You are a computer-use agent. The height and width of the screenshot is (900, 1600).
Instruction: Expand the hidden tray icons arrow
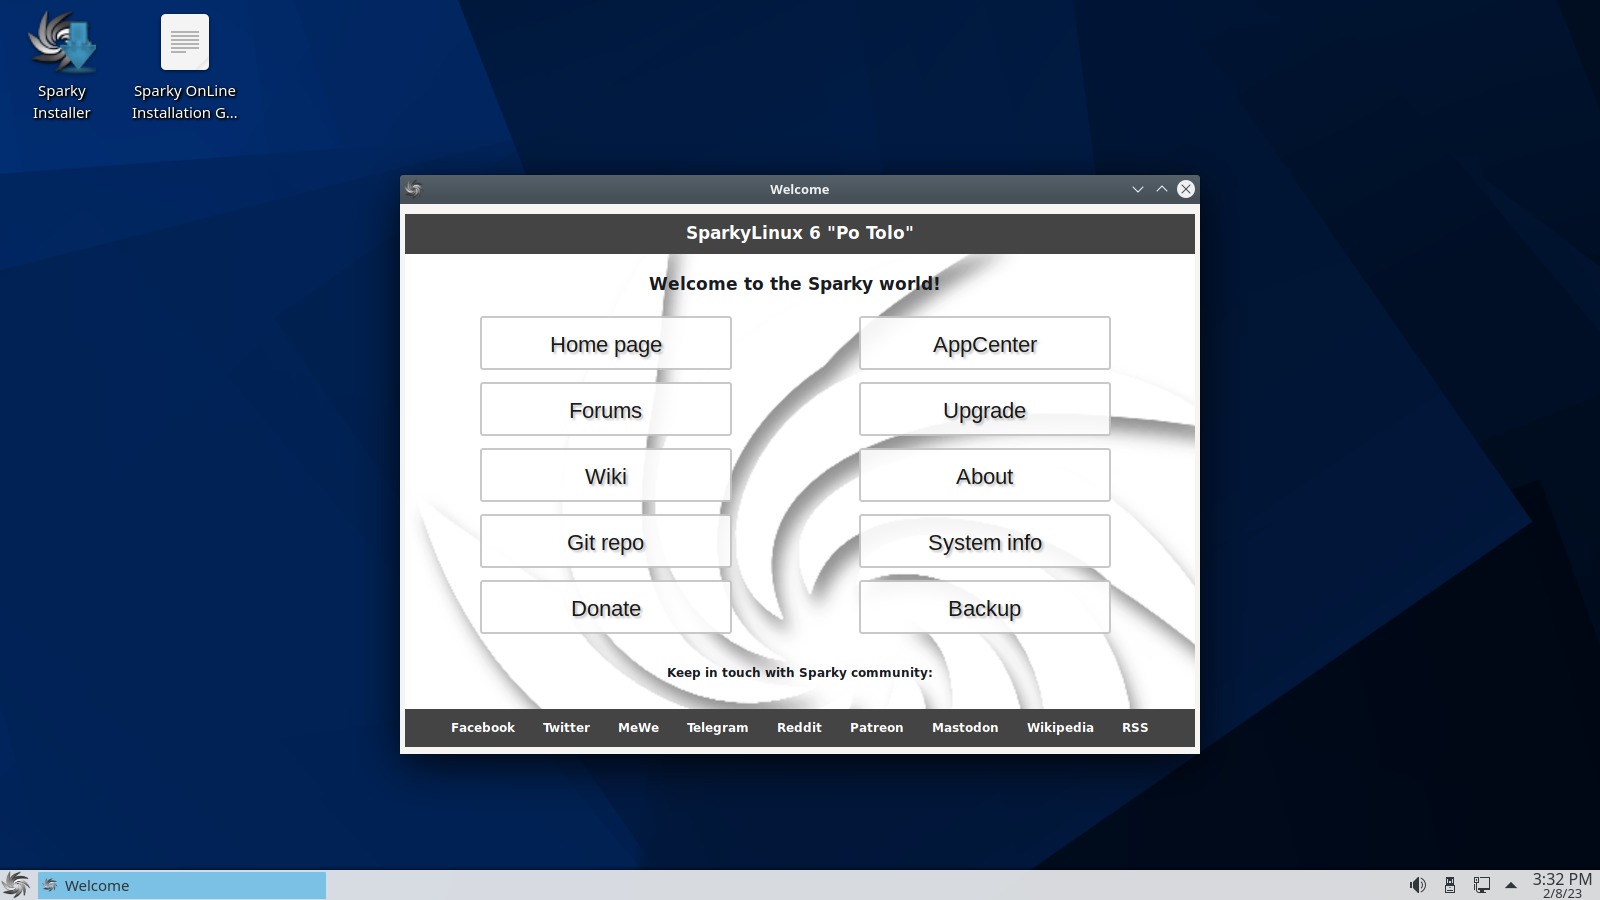(1511, 885)
